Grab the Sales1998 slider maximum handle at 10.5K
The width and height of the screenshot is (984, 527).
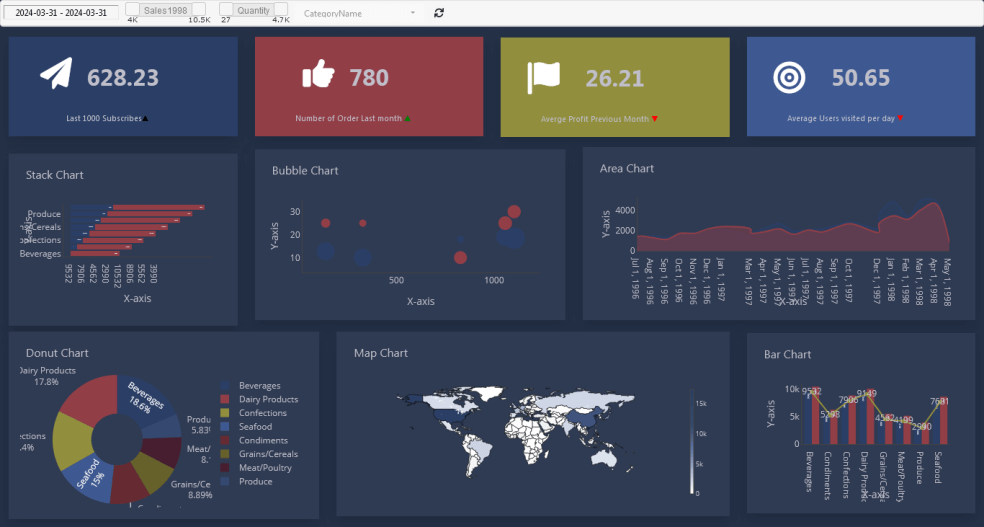199,9
